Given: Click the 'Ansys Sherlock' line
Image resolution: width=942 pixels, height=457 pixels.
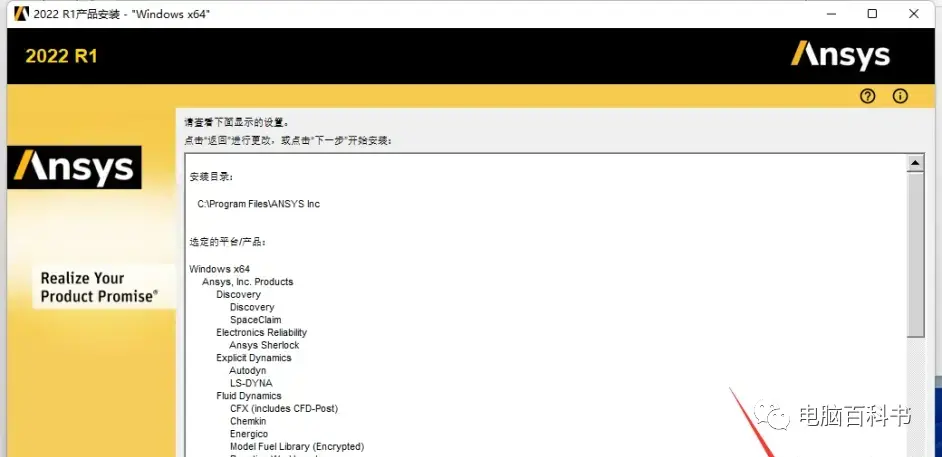Looking at the screenshot, I should (x=264, y=345).
